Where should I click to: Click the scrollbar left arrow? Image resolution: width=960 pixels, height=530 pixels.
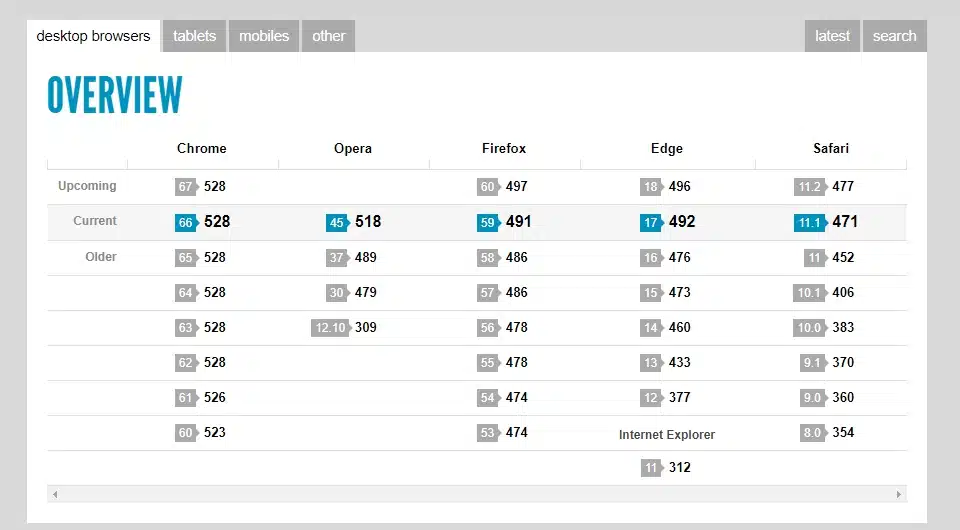click(x=55, y=494)
